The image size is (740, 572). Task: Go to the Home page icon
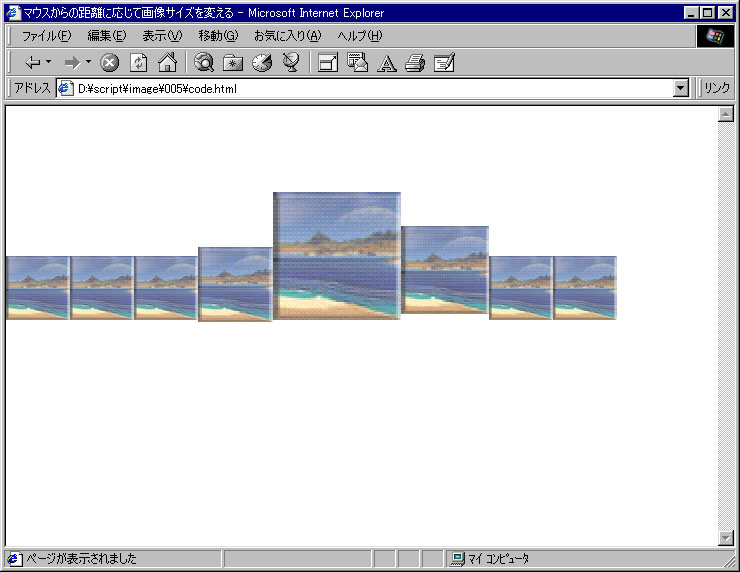(x=168, y=62)
